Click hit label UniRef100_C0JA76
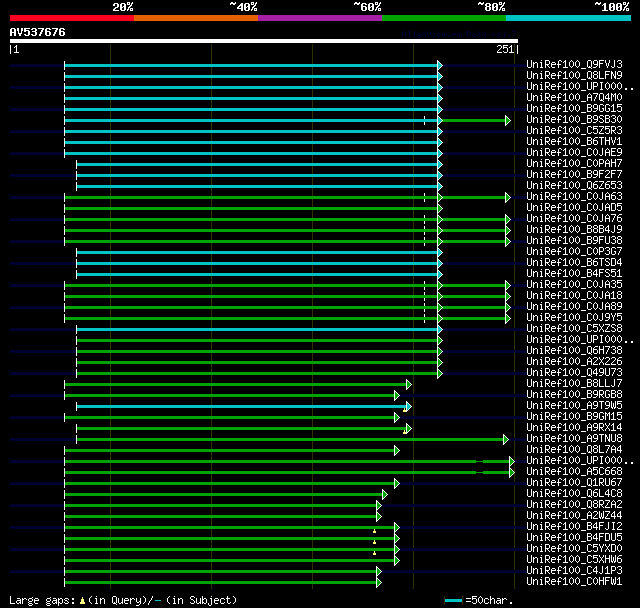This screenshot has height=608, width=640. click(x=574, y=219)
